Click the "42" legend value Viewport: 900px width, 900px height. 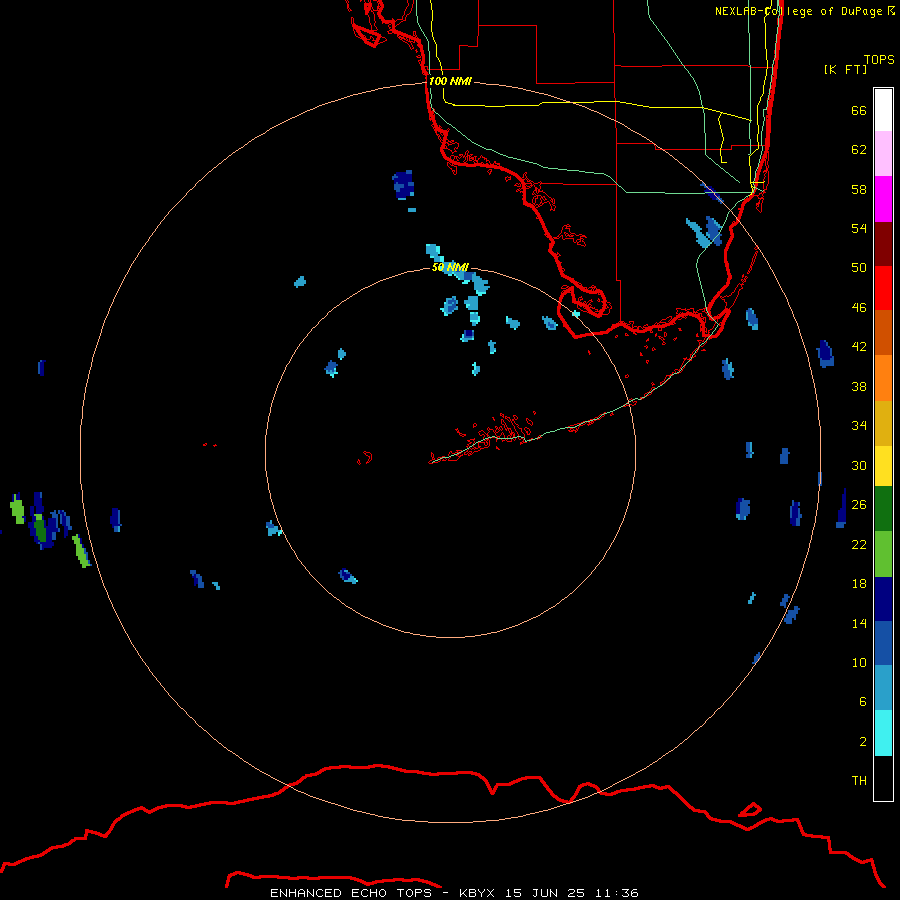pos(859,347)
